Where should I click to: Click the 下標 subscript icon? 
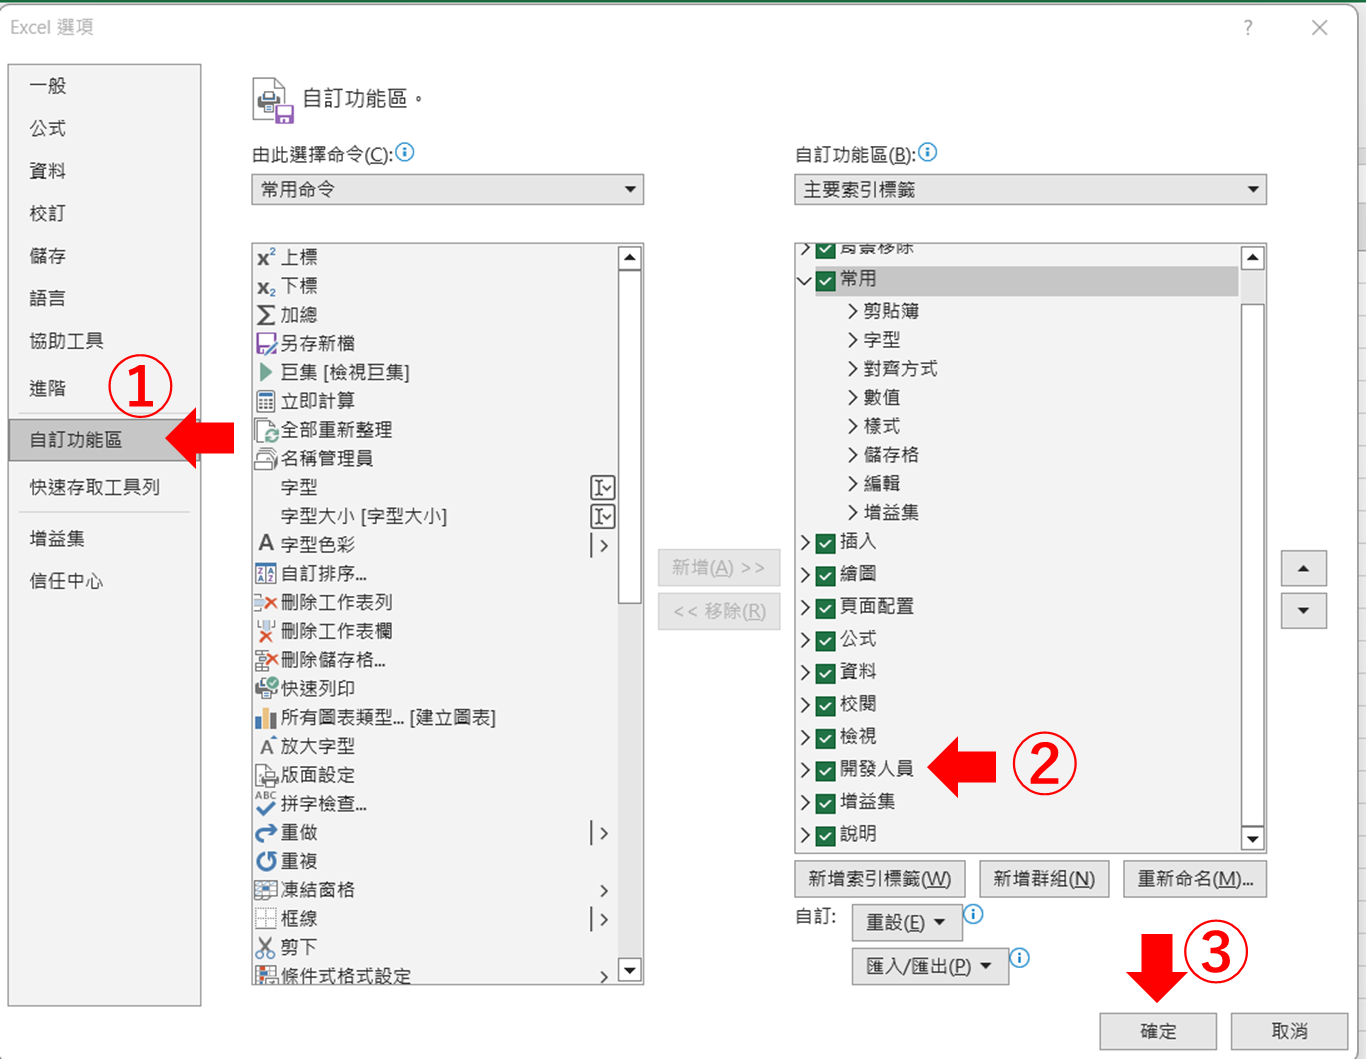[266, 287]
